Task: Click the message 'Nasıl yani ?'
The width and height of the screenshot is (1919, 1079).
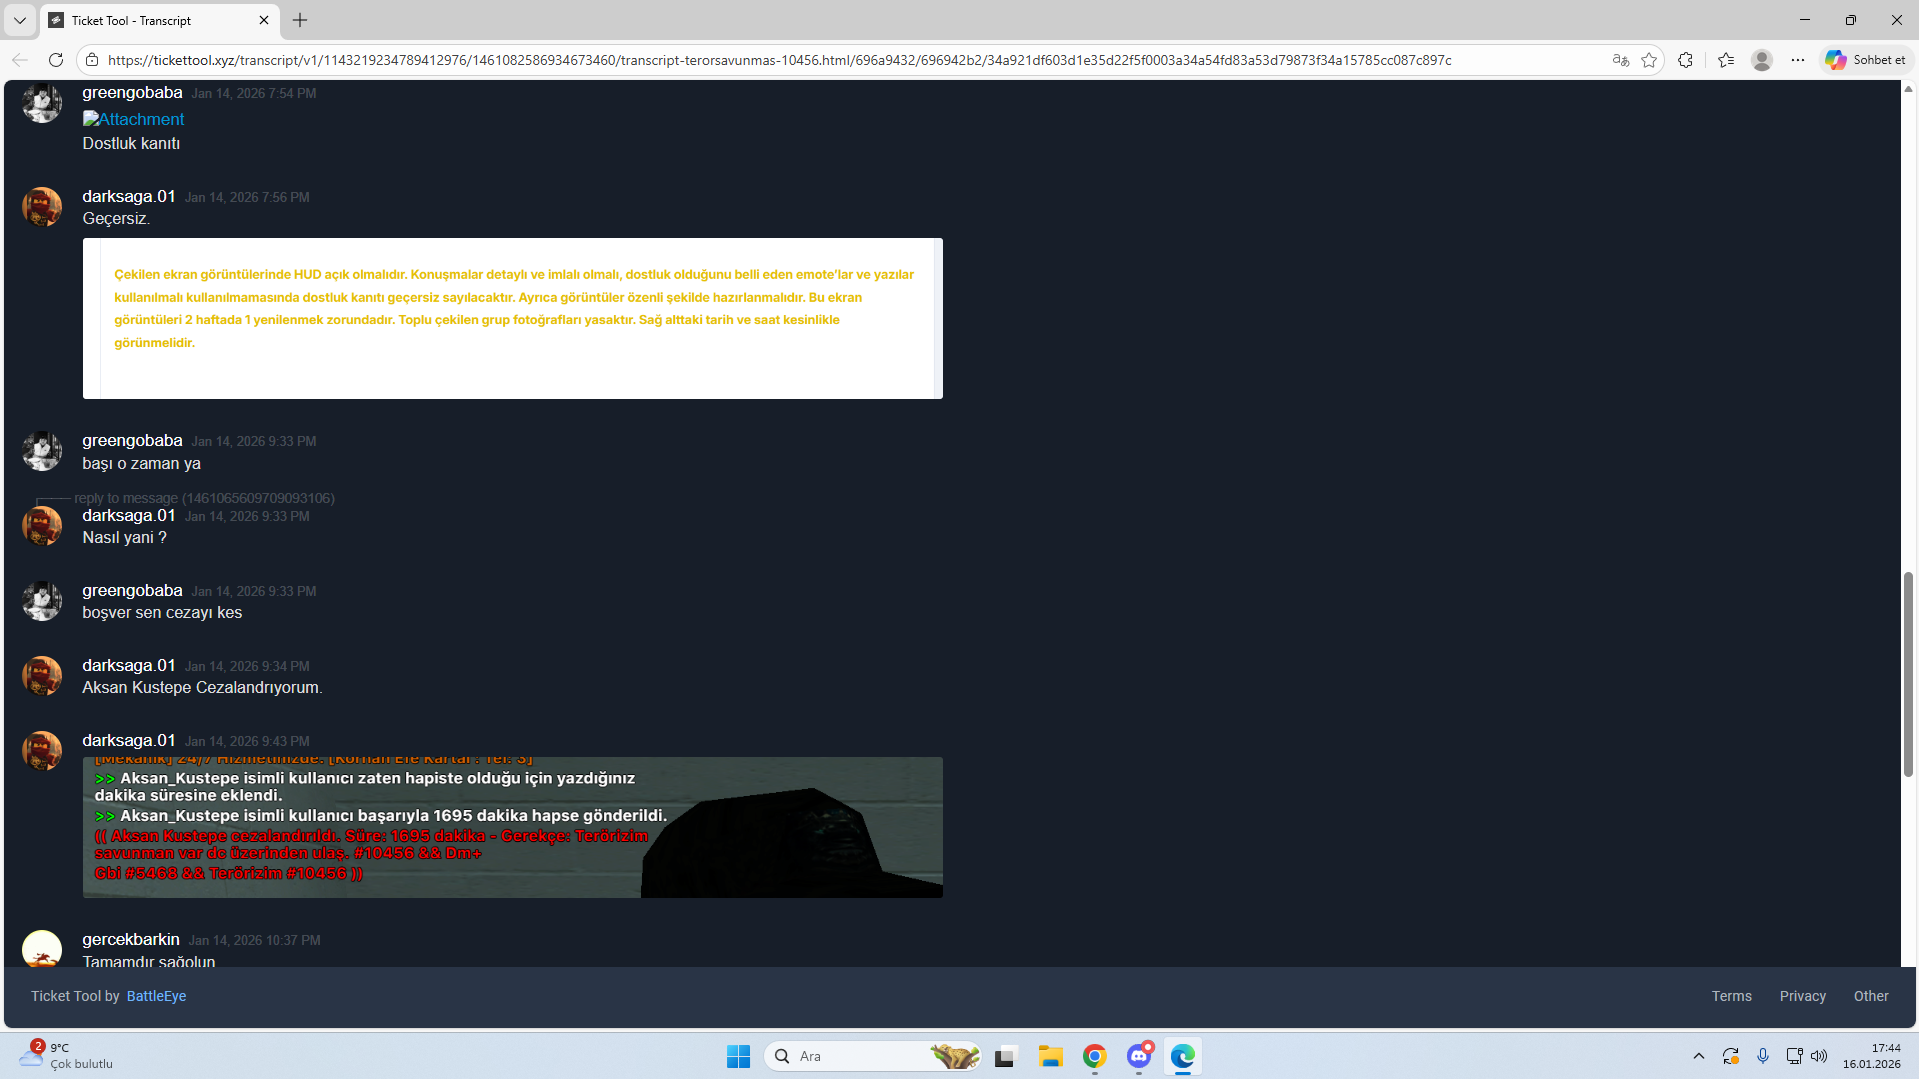Action: point(125,538)
